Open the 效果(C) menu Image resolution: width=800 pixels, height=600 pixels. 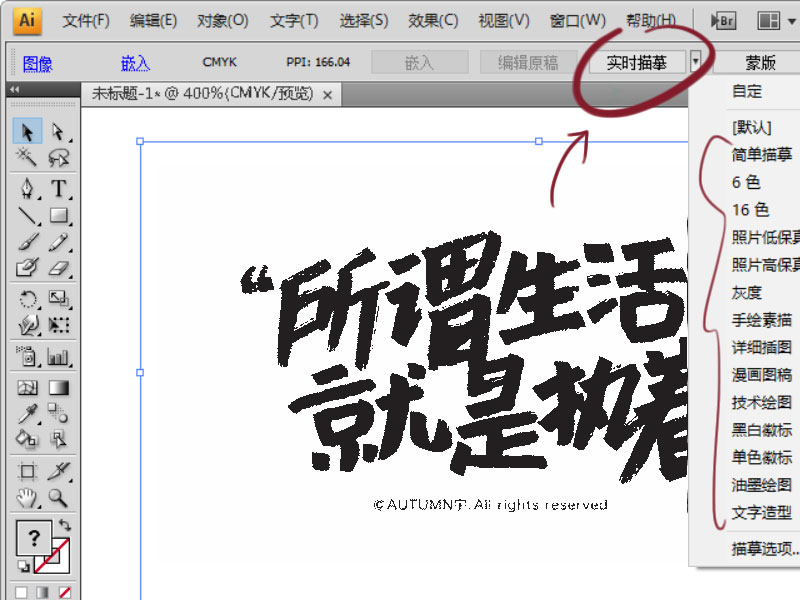[433, 21]
